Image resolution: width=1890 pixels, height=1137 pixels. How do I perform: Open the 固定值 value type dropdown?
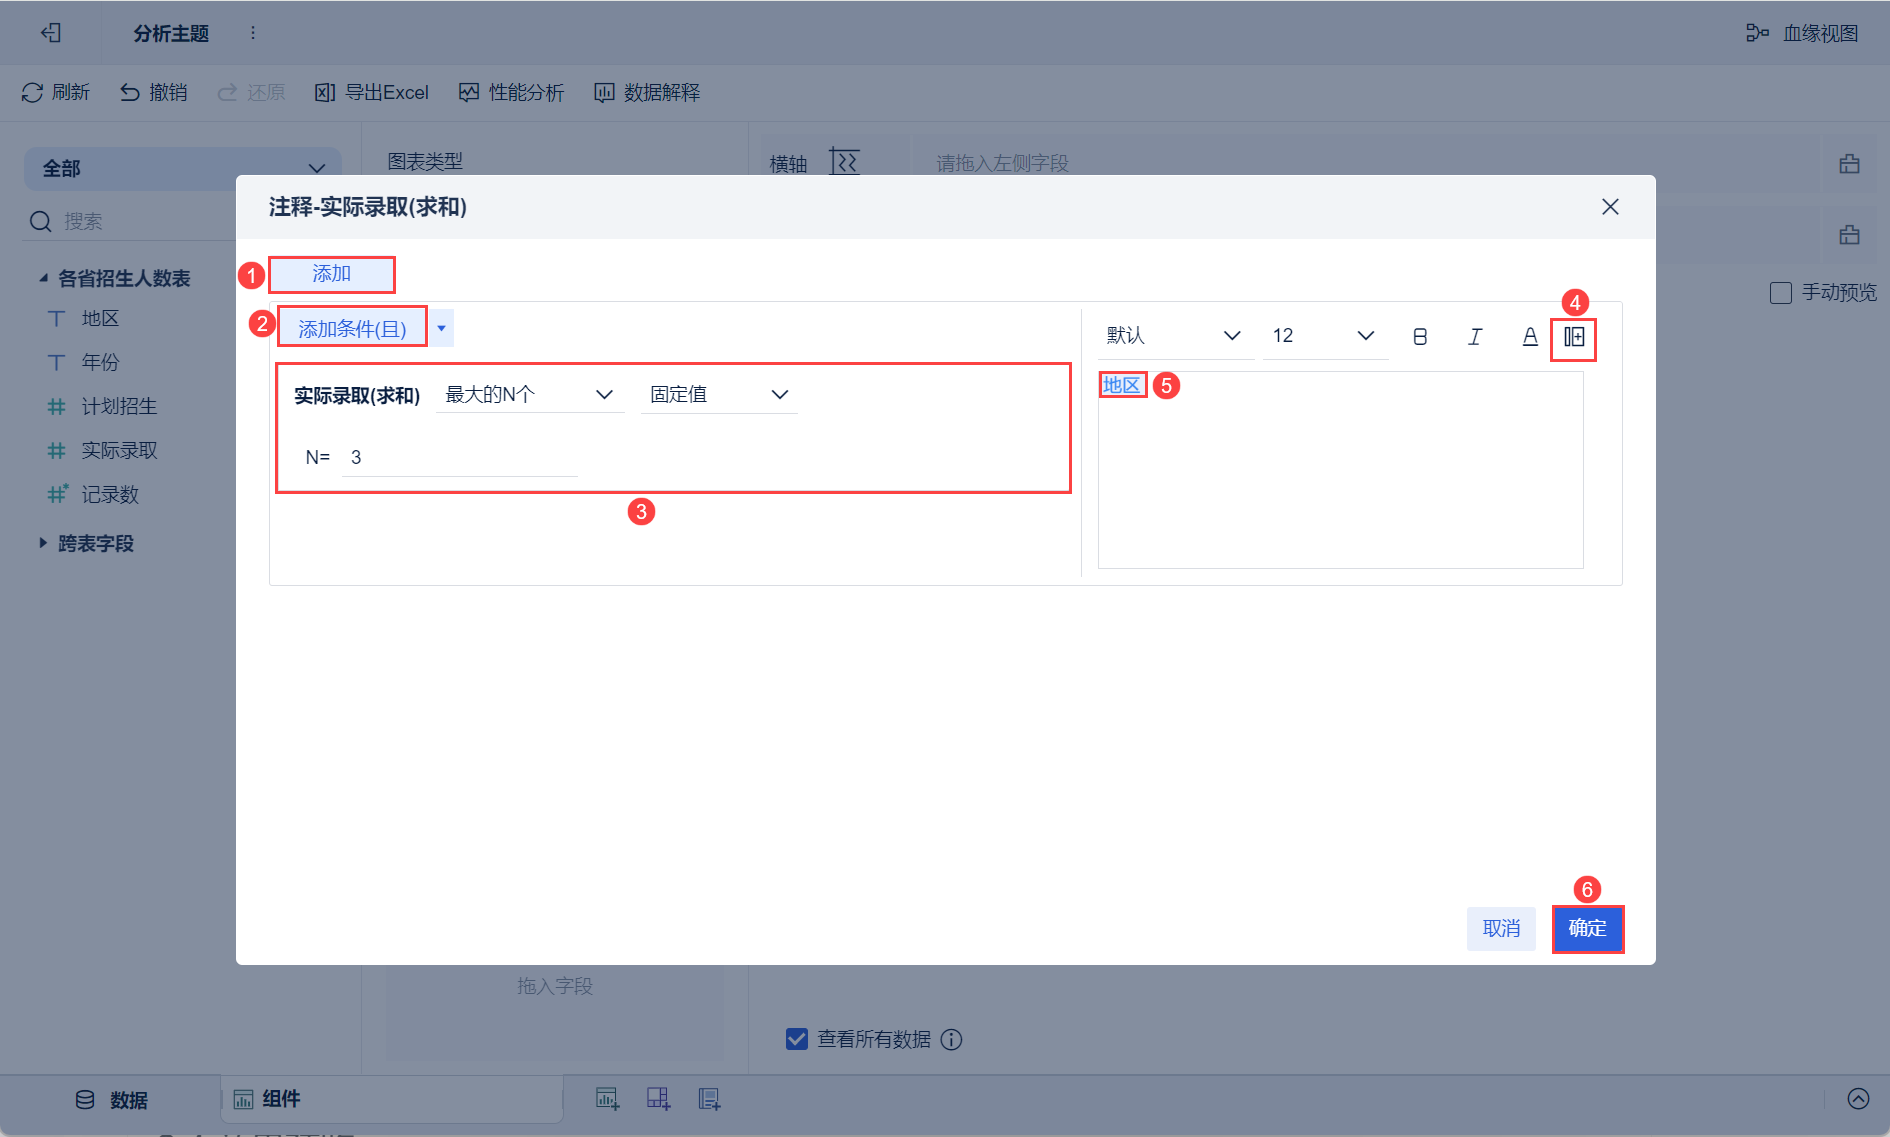point(719,395)
